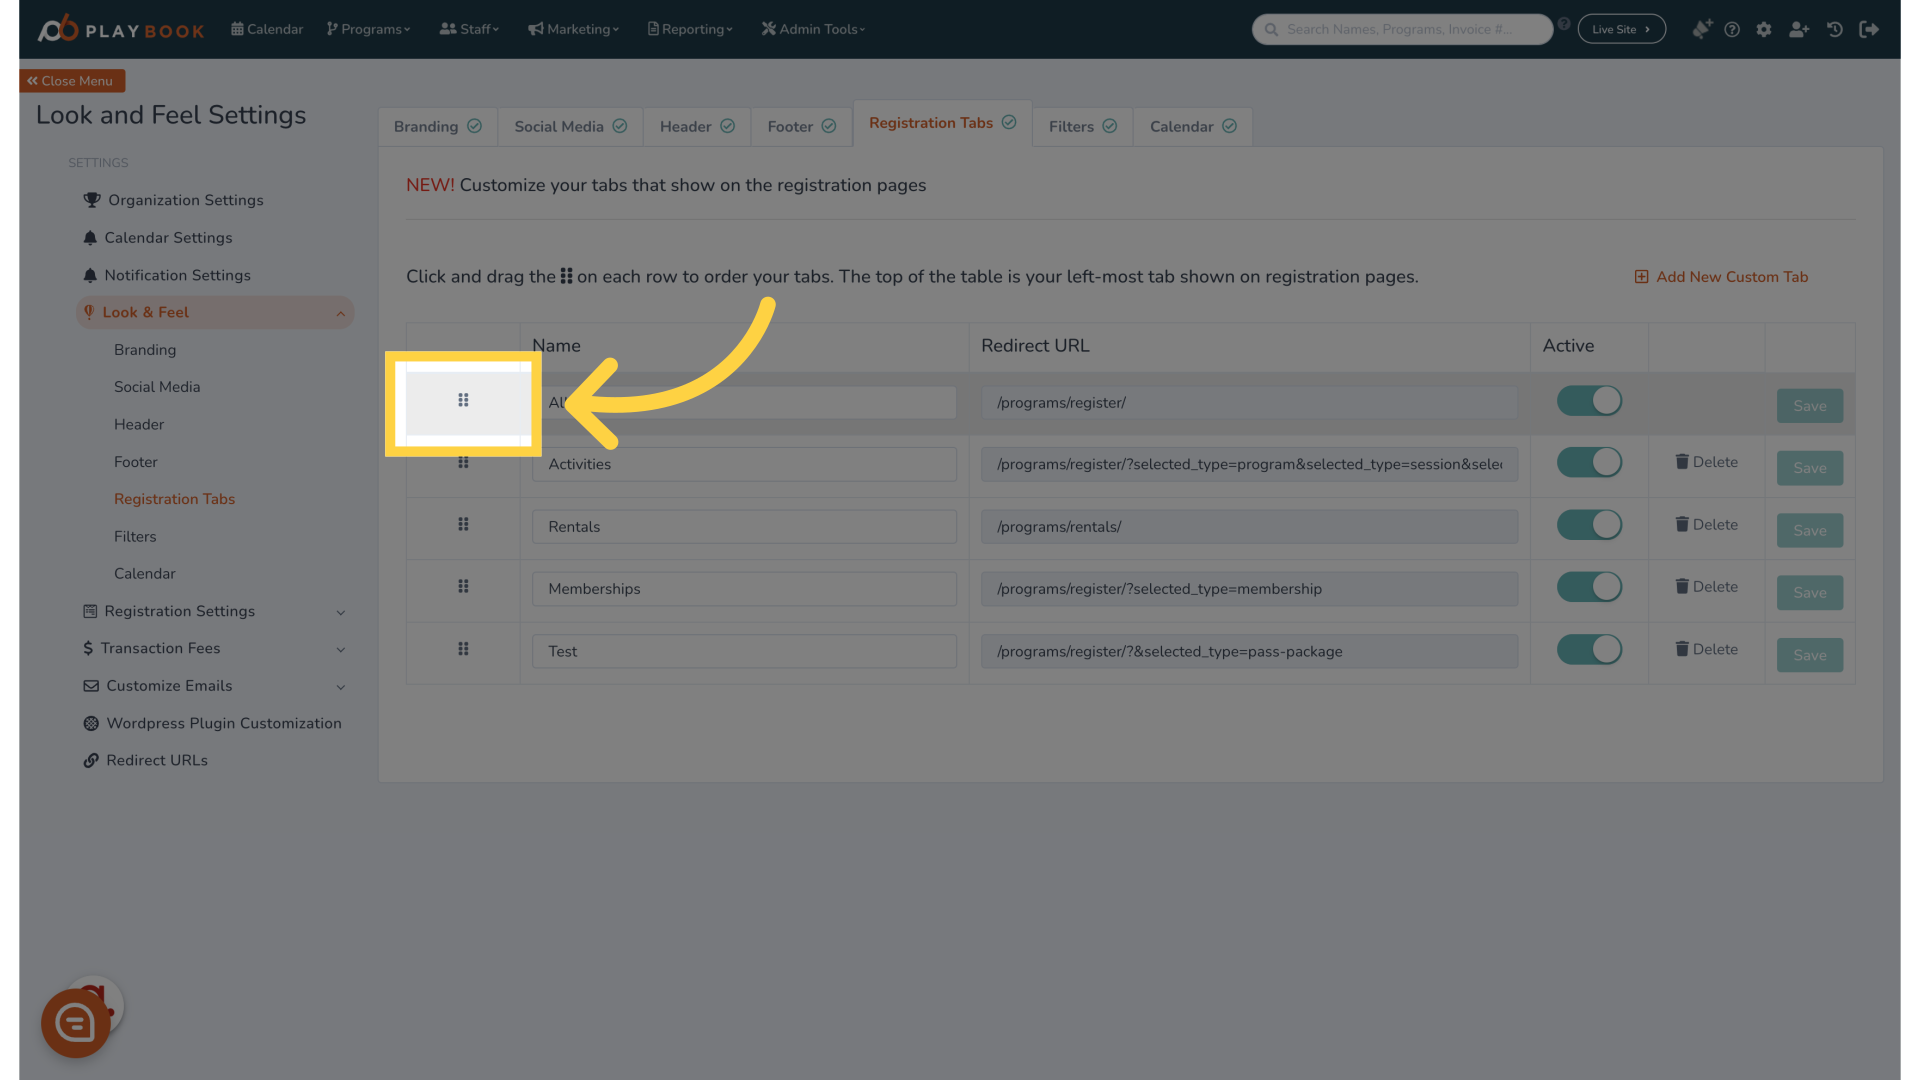Toggle the Active switch for Memberships

(1589, 587)
